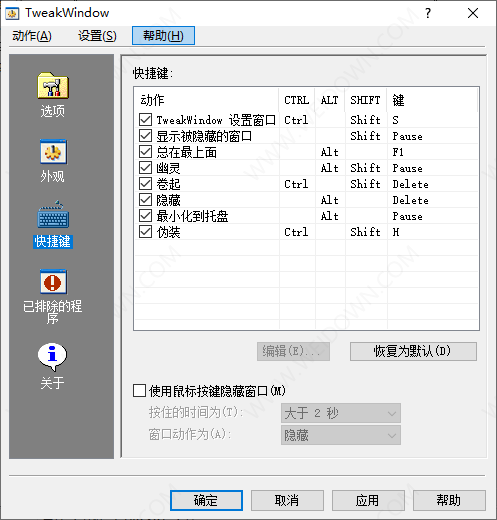Enable 使用鼠标按键隐藏窗口(M) checkbox

click(x=139, y=391)
